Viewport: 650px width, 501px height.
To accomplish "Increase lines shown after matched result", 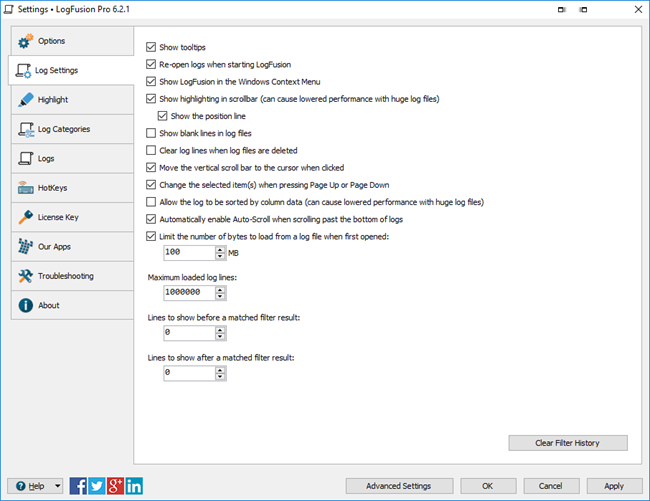I will [220, 370].
